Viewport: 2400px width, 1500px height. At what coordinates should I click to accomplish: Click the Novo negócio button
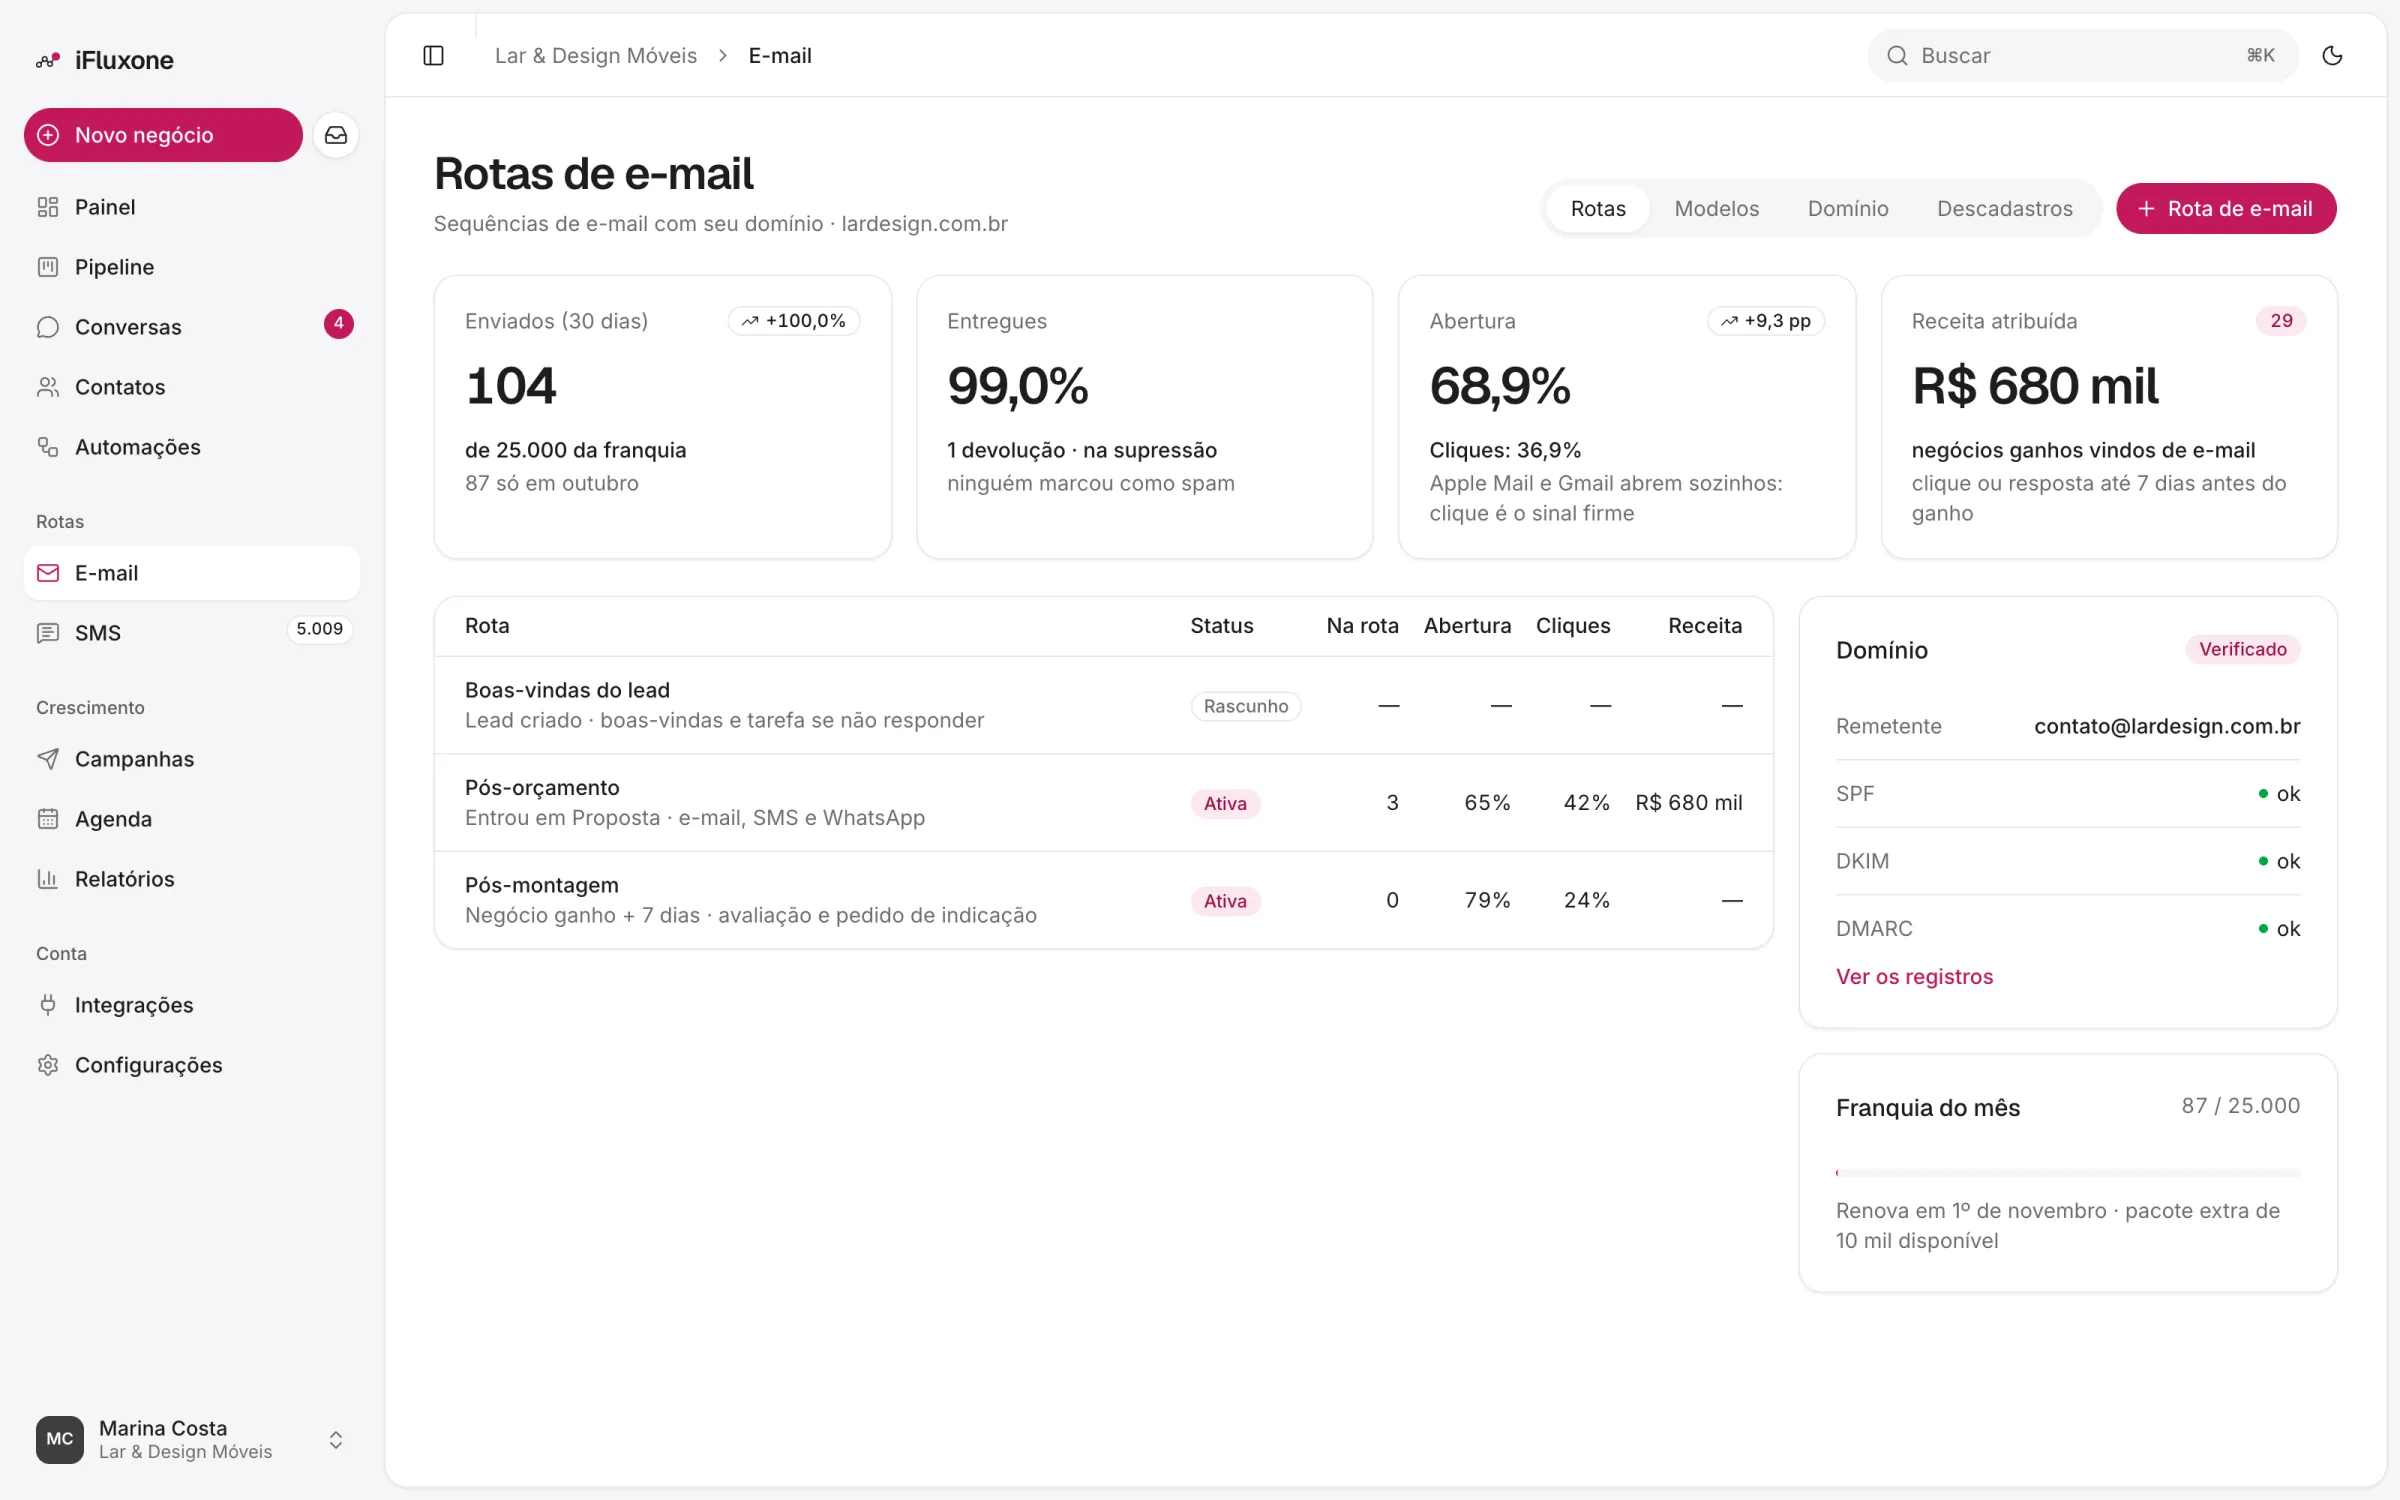point(163,135)
